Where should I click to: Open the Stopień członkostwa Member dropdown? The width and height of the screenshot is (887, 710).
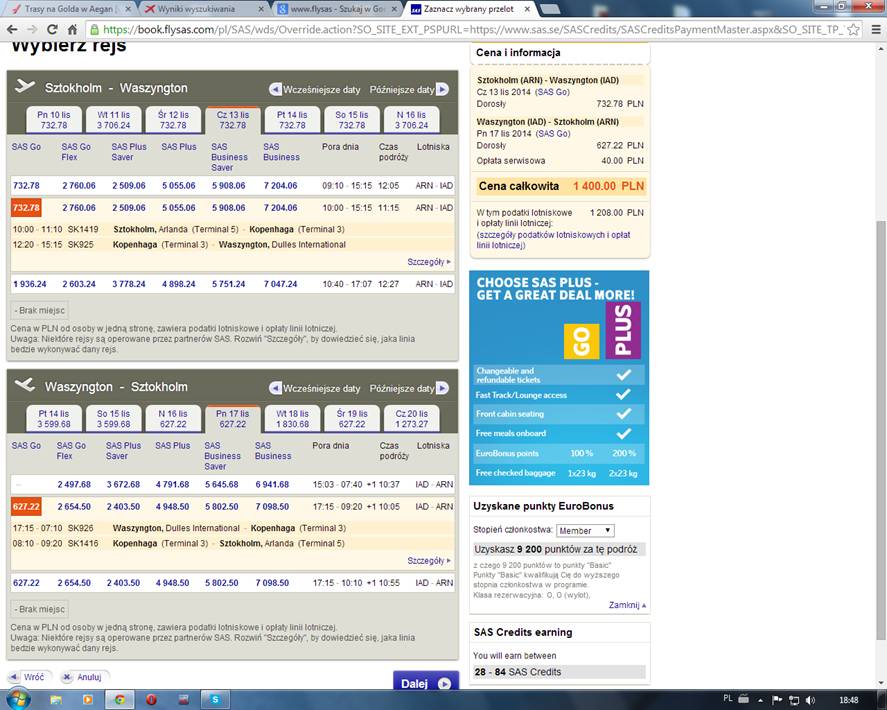(x=585, y=531)
